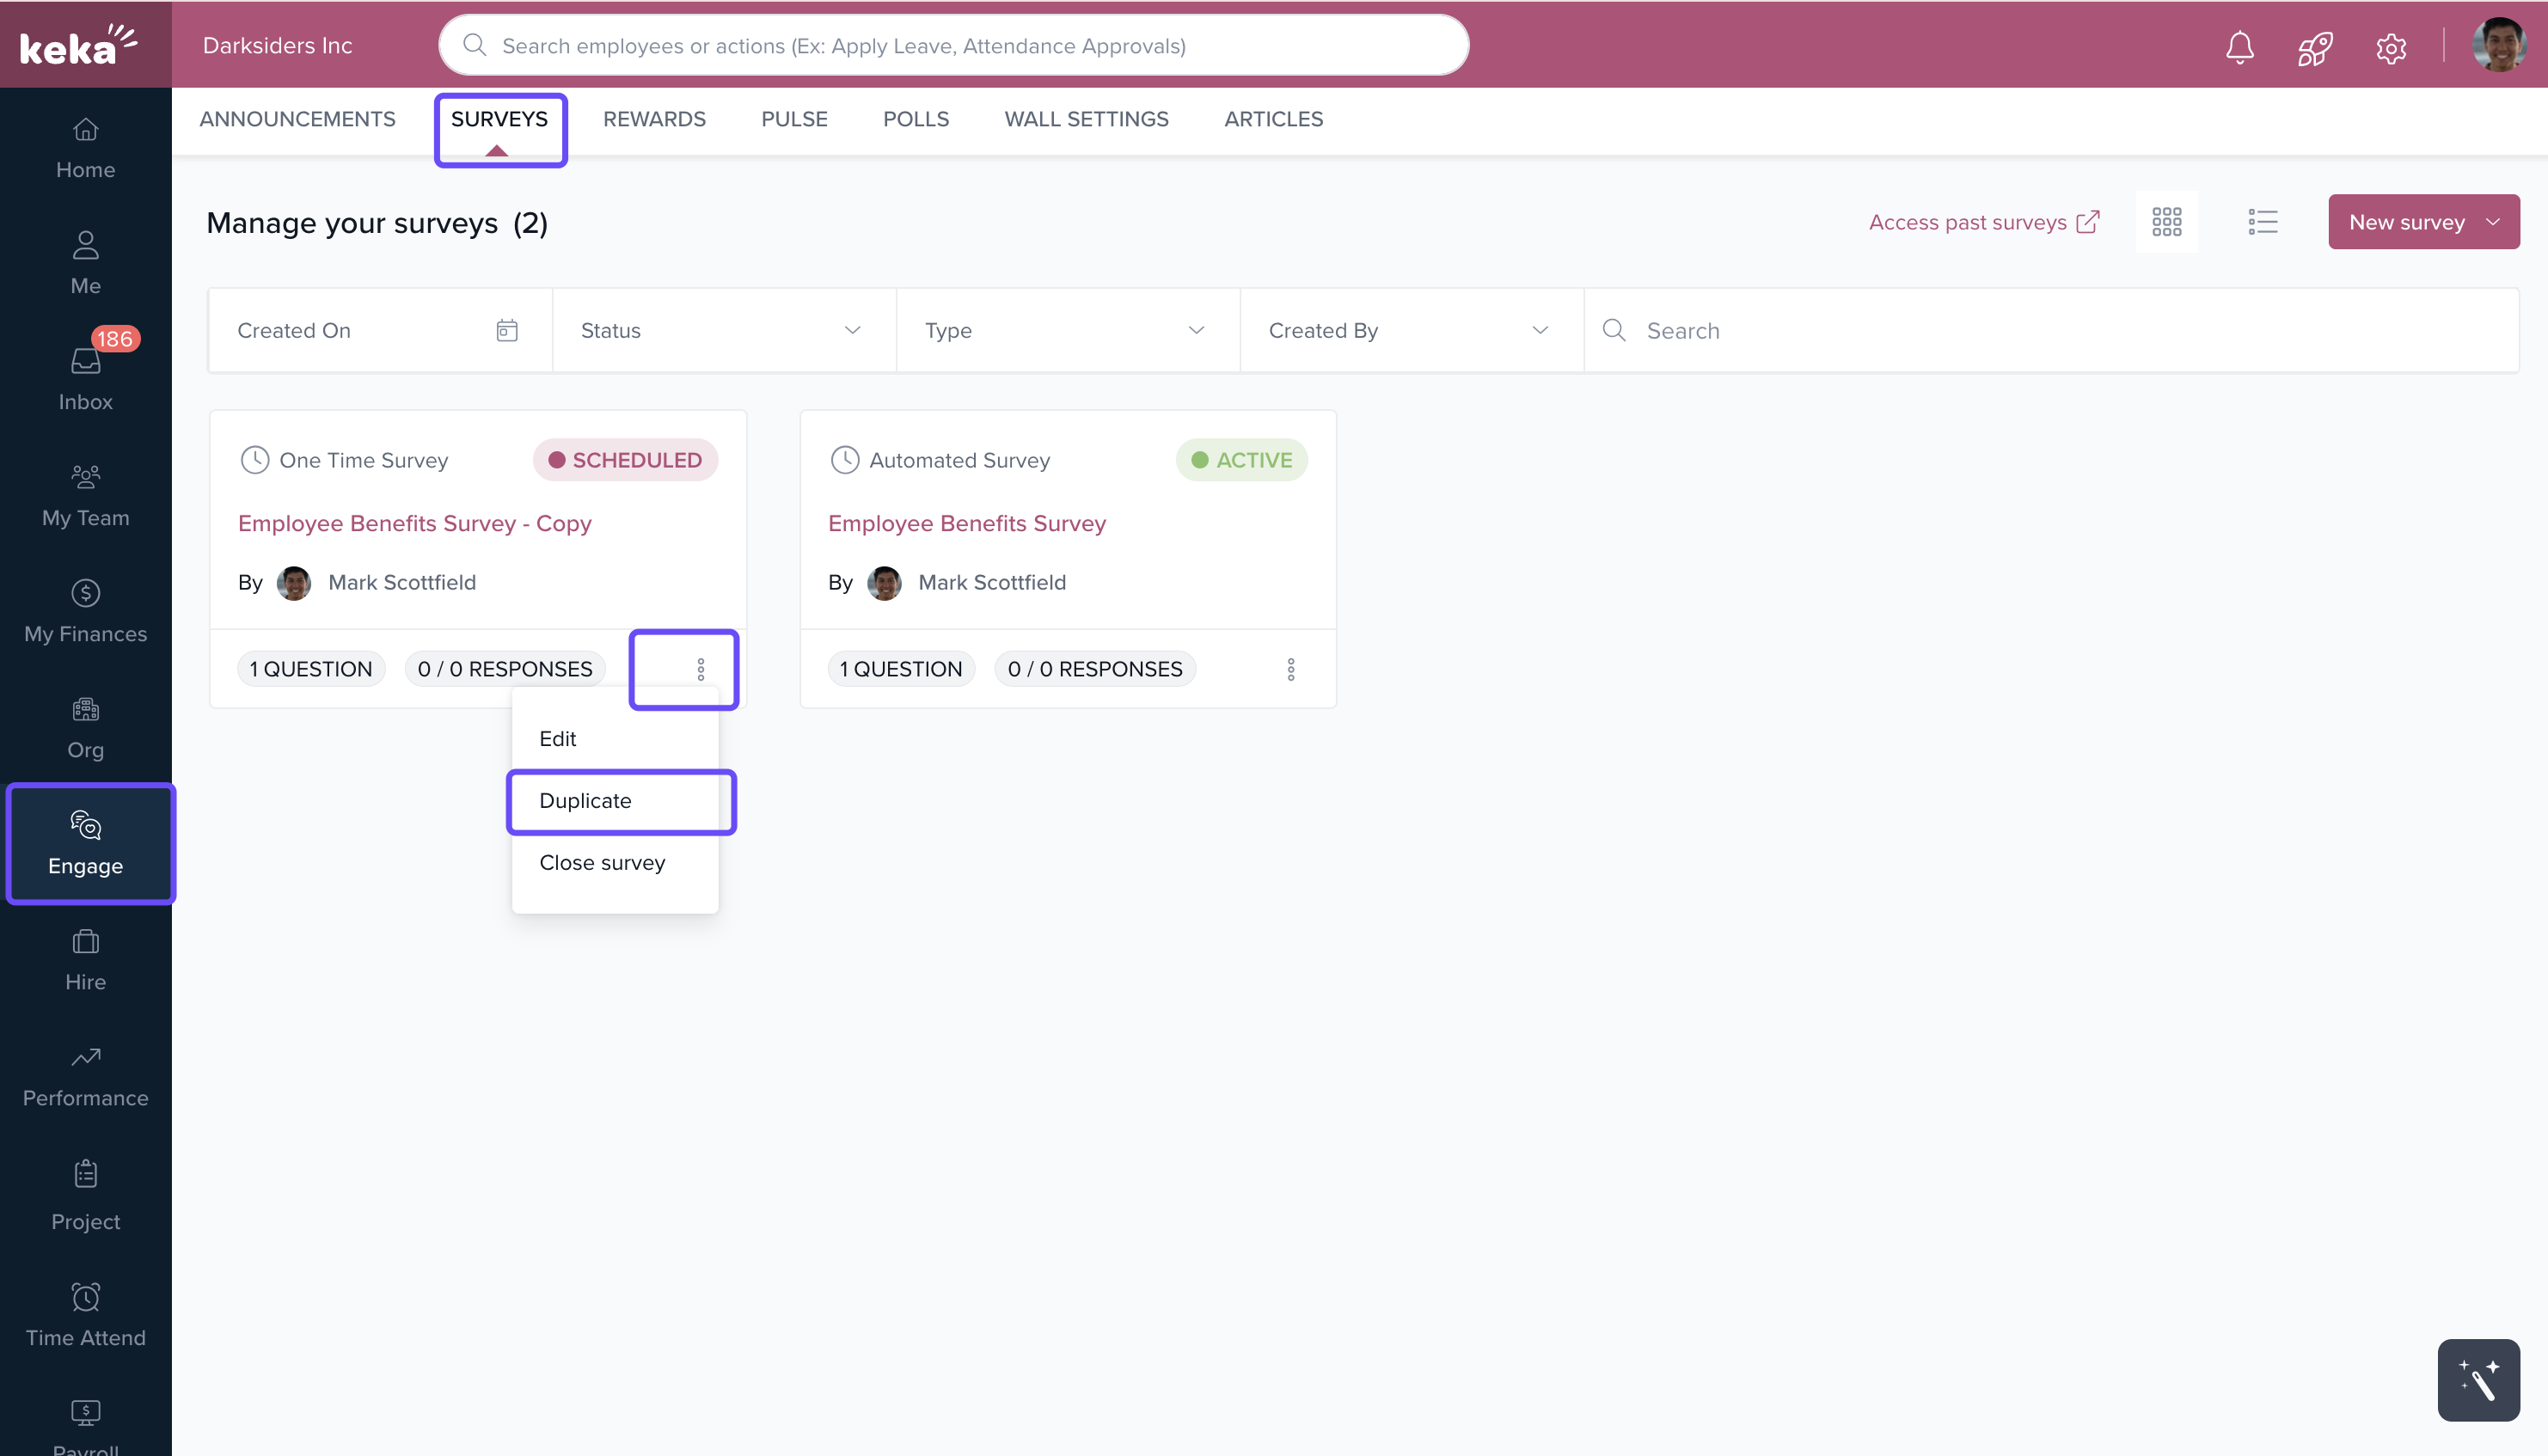The height and width of the screenshot is (1456, 2548).
Task: Switch to list view layout
Action: [2262, 222]
